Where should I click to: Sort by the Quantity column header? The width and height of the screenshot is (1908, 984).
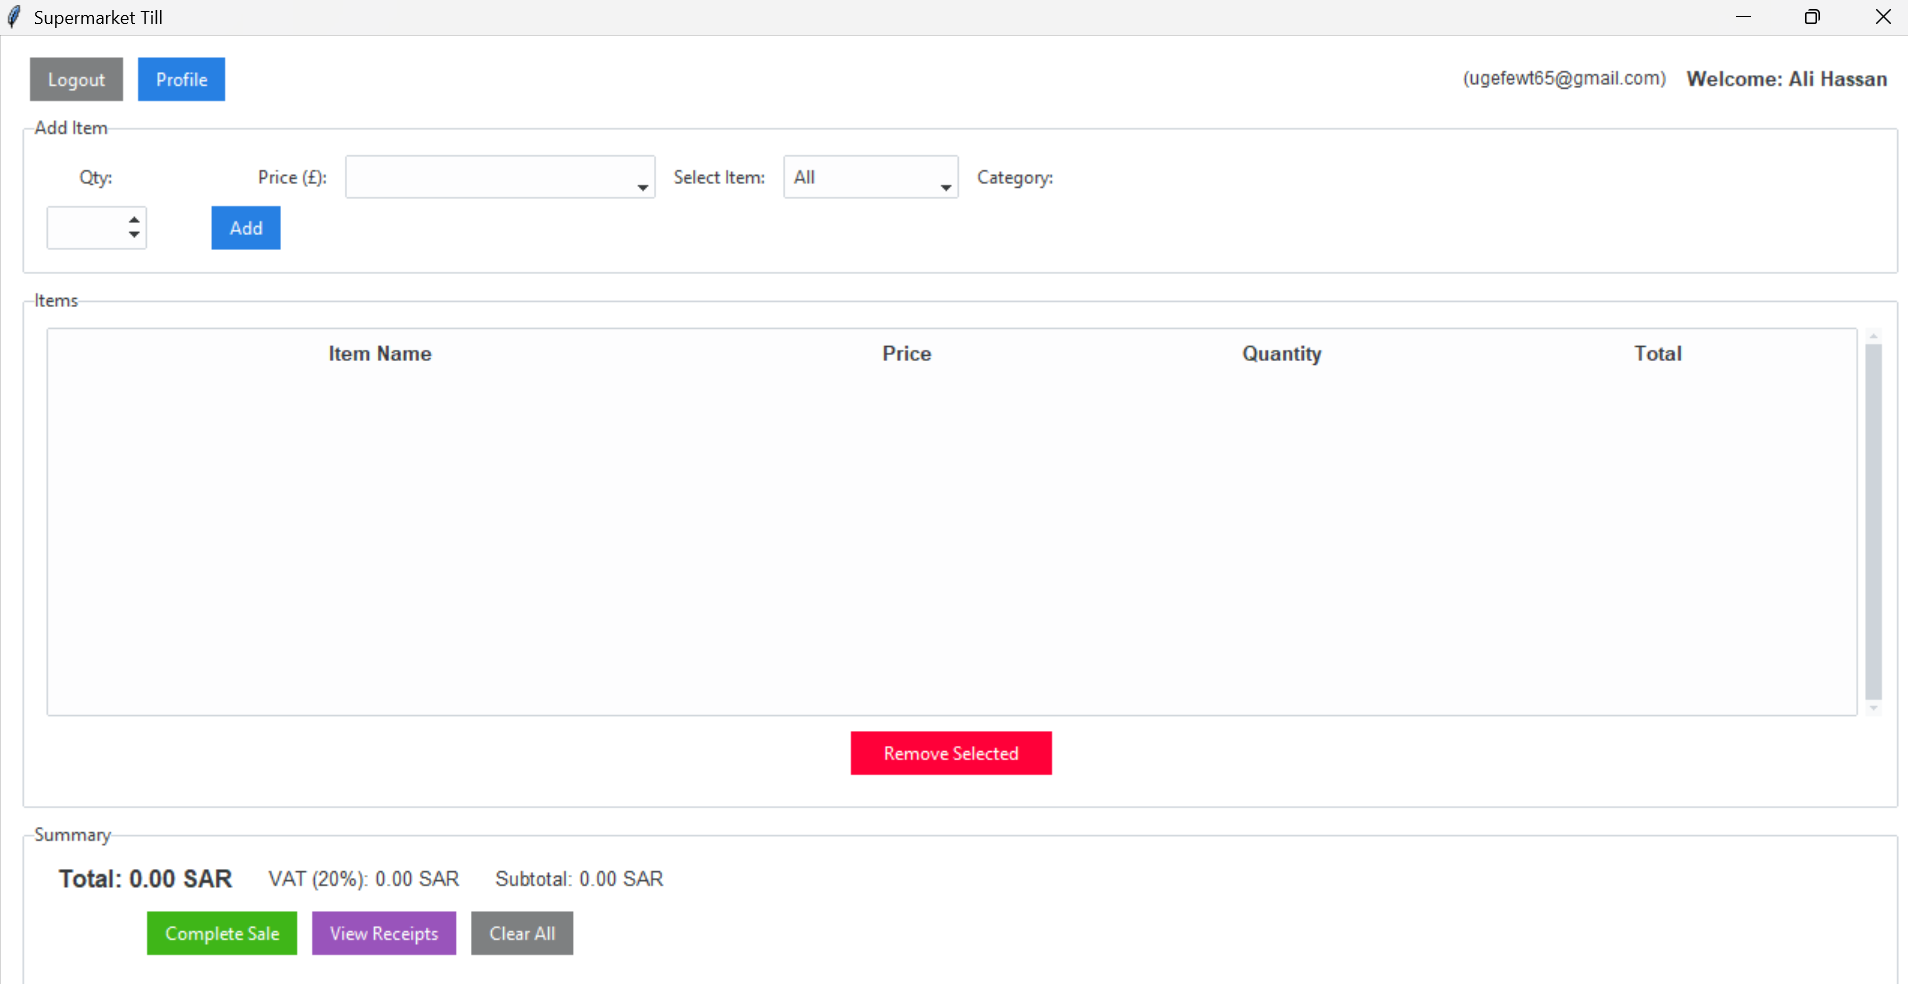click(1281, 354)
